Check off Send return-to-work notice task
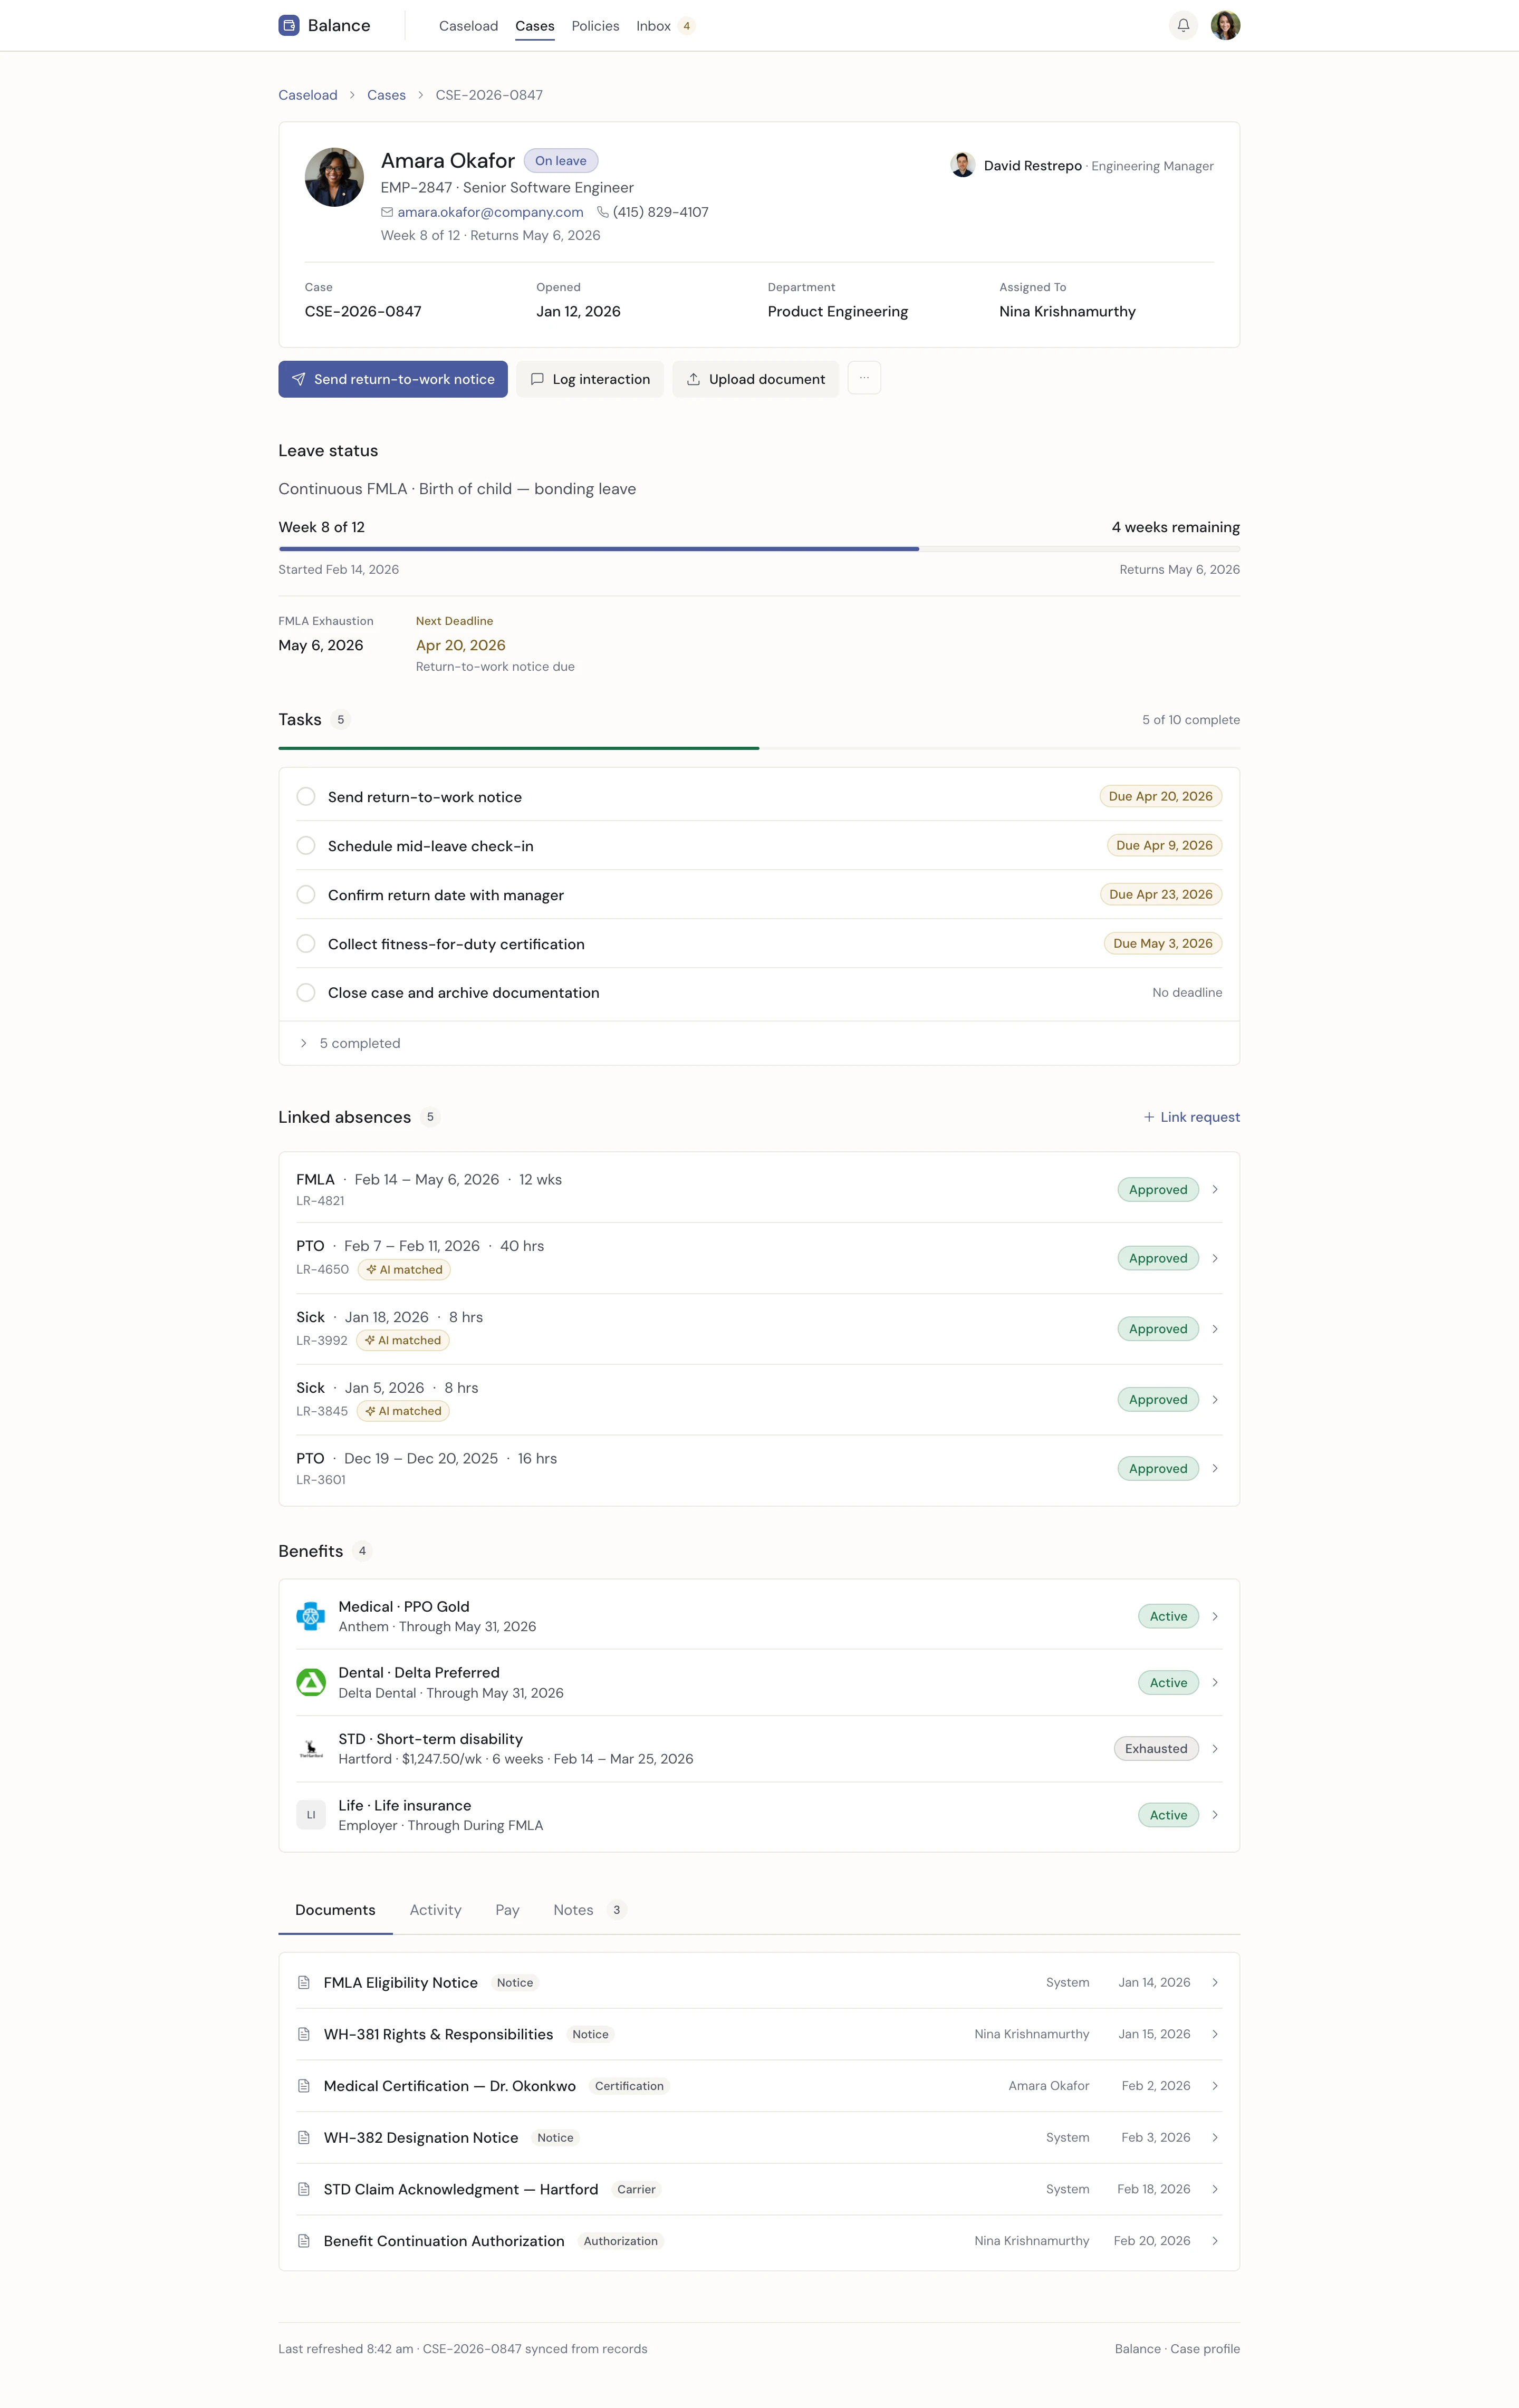This screenshot has width=1519, height=2408. coord(306,796)
